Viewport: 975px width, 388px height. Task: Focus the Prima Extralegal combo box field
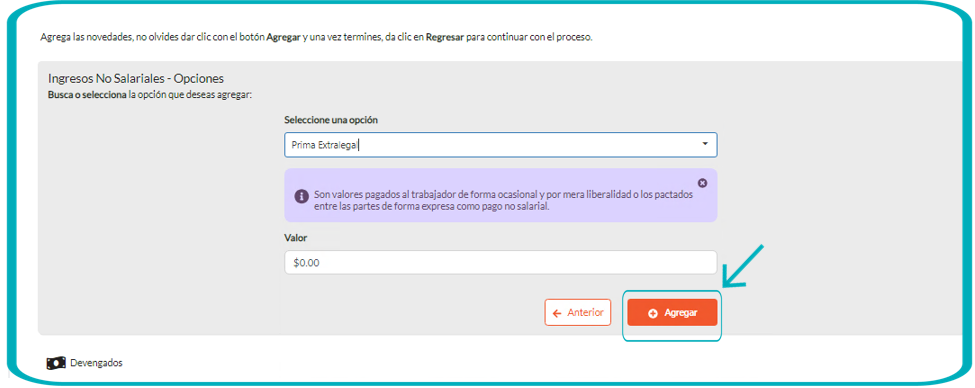[501, 144]
